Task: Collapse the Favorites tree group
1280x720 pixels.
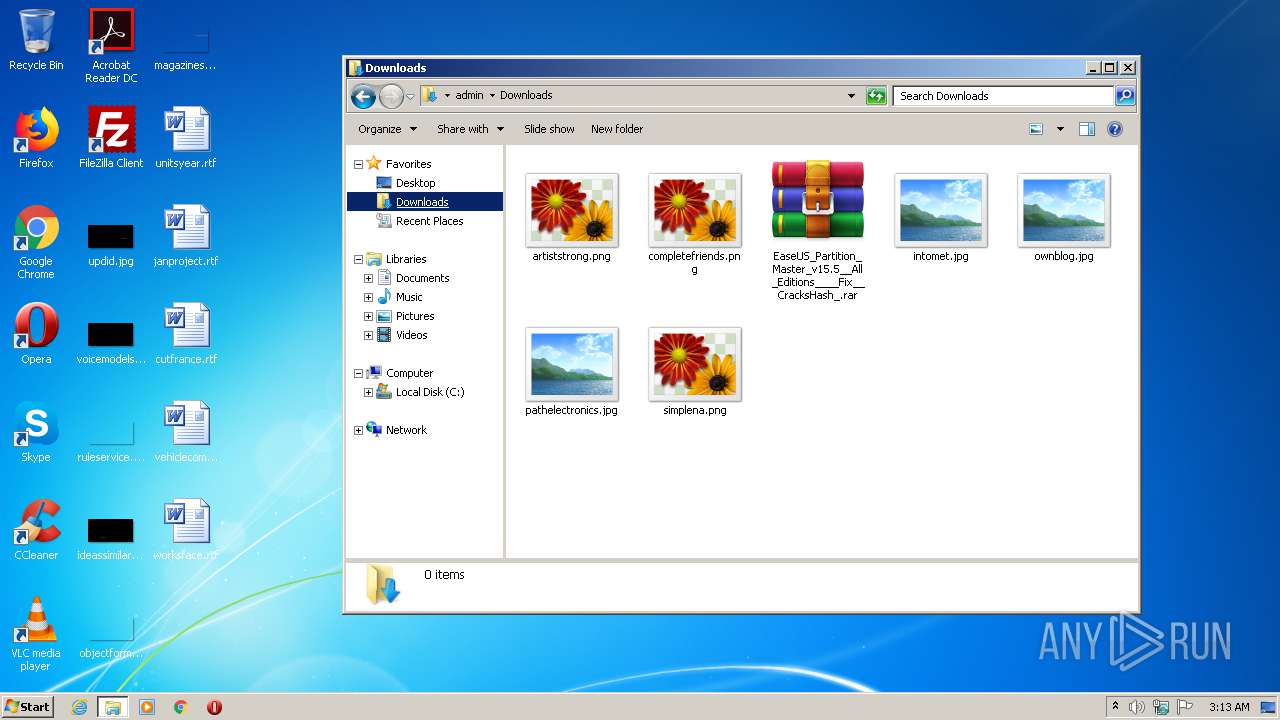Action: [358, 164]
